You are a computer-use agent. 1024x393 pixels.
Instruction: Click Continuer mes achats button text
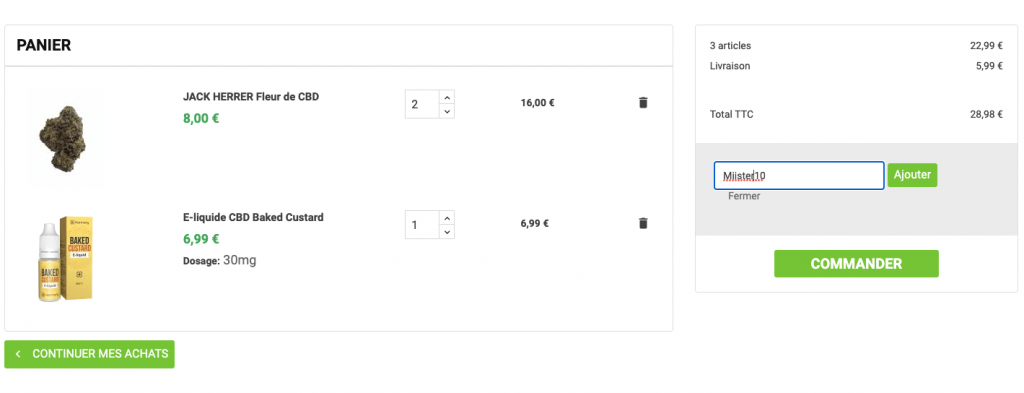[101, 354]
